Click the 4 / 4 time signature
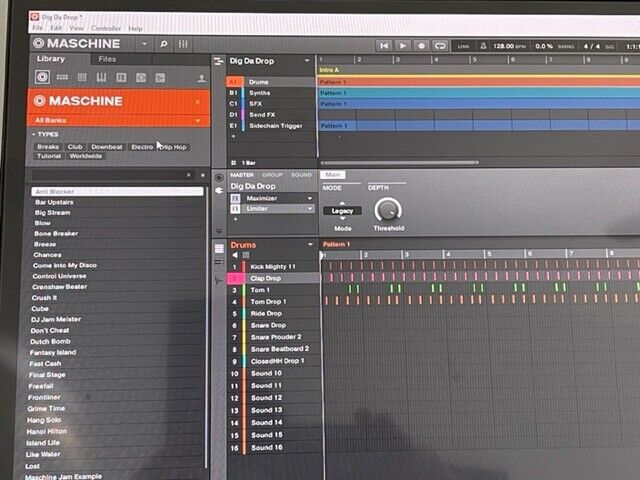640x480 pixels. [591, 46]
